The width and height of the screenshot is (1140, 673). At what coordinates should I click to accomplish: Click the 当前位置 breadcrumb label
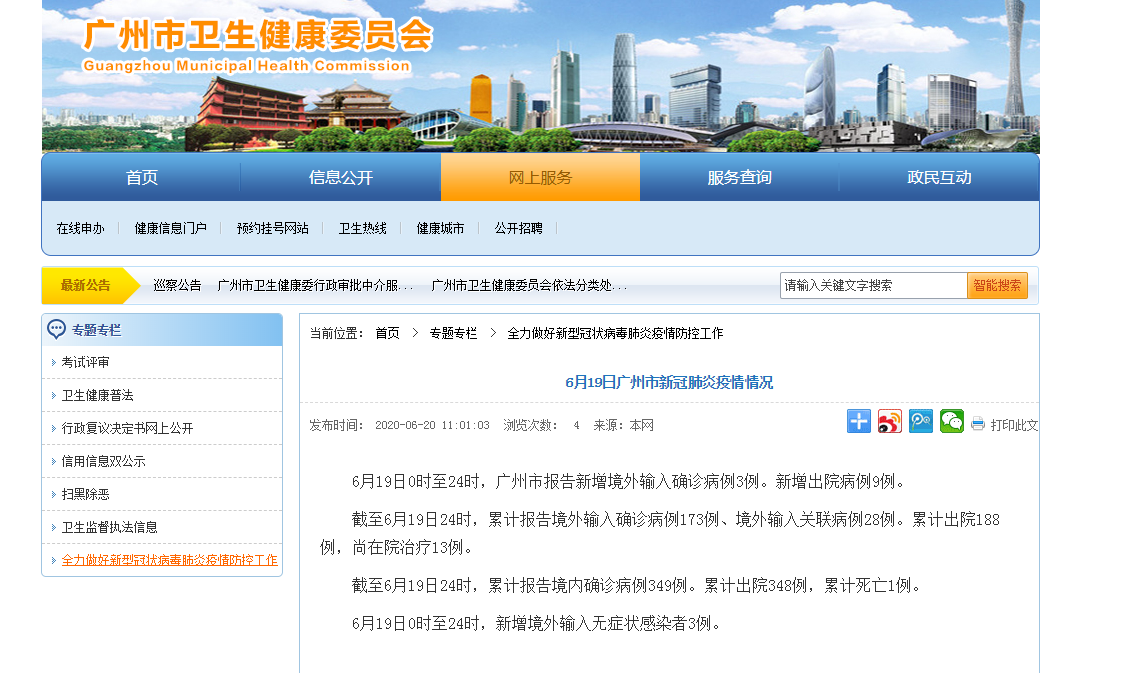[x=337, y=333]
